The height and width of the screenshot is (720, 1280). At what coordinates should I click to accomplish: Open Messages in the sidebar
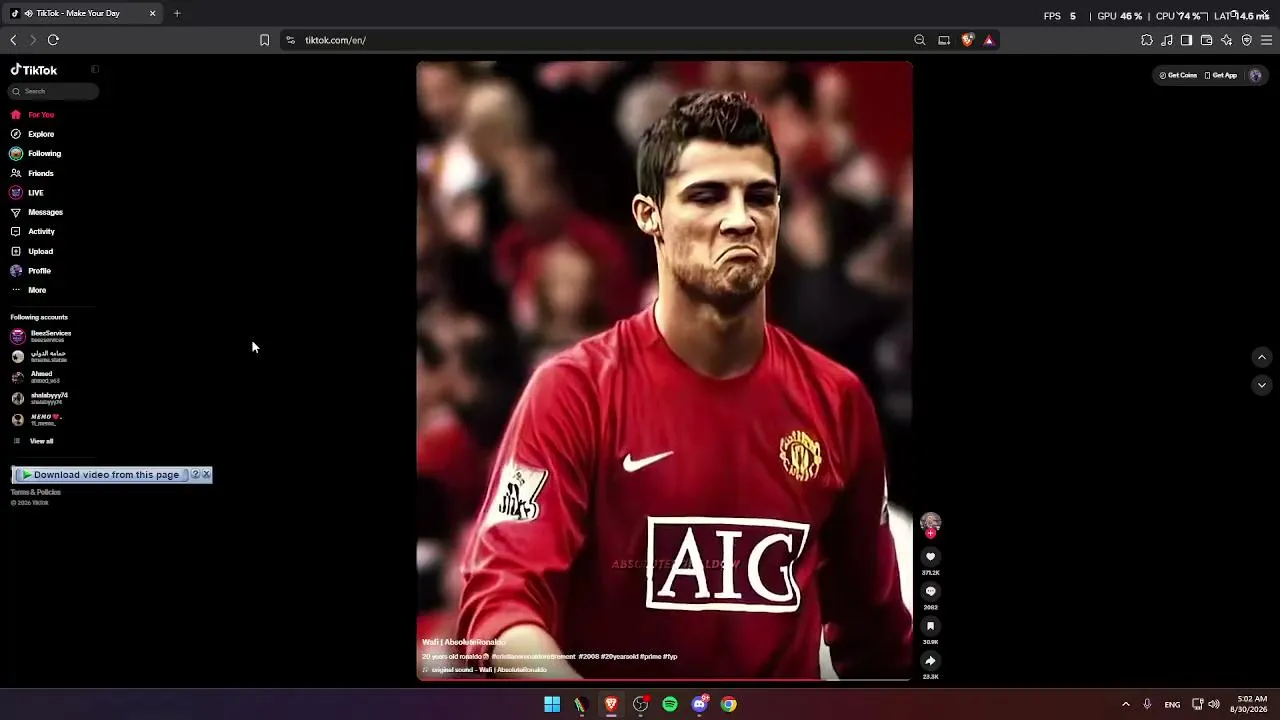(x=37, y=212)
